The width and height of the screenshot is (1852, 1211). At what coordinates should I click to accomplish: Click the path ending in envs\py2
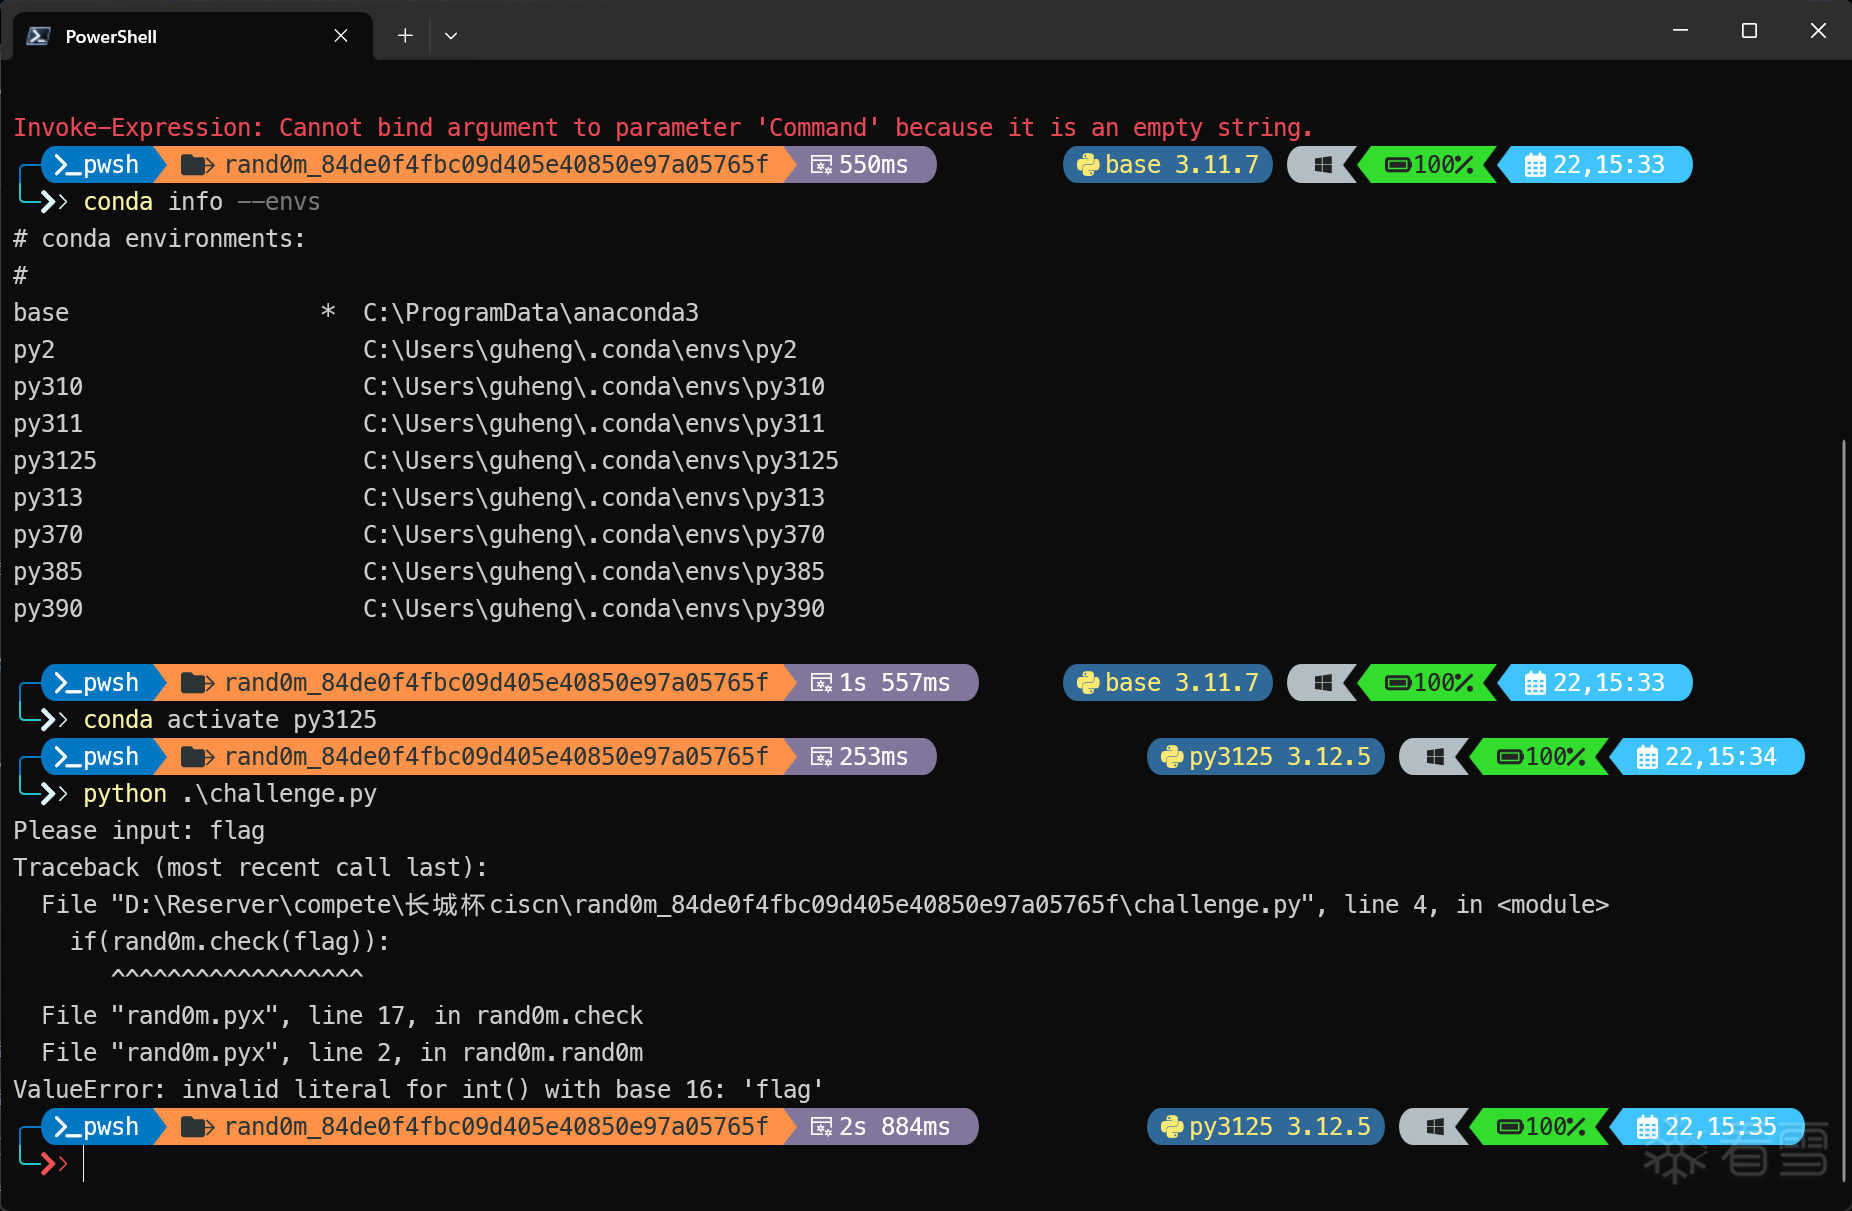click(580, 350)
